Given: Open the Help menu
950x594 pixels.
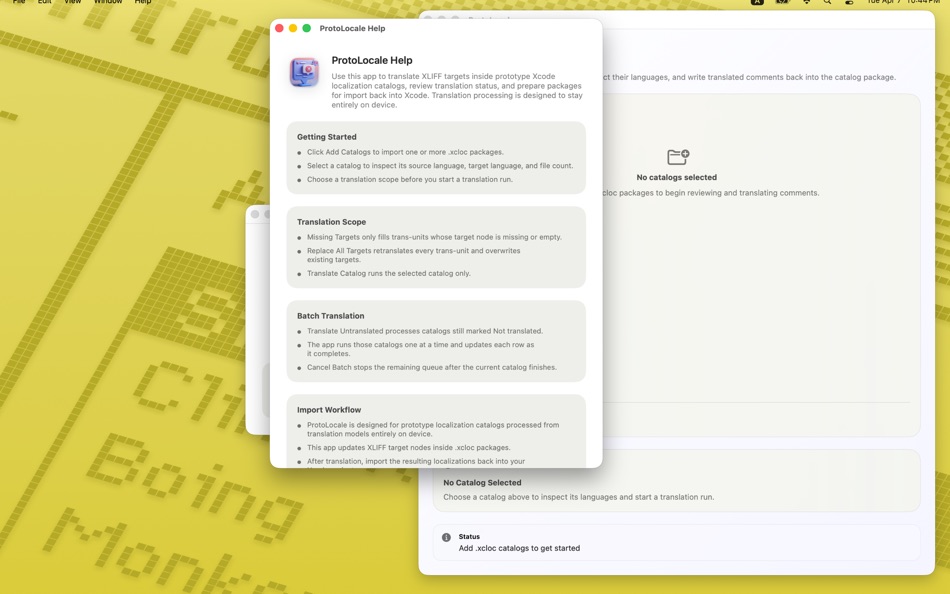Looking at the screenshot, I should coord(140,3).
